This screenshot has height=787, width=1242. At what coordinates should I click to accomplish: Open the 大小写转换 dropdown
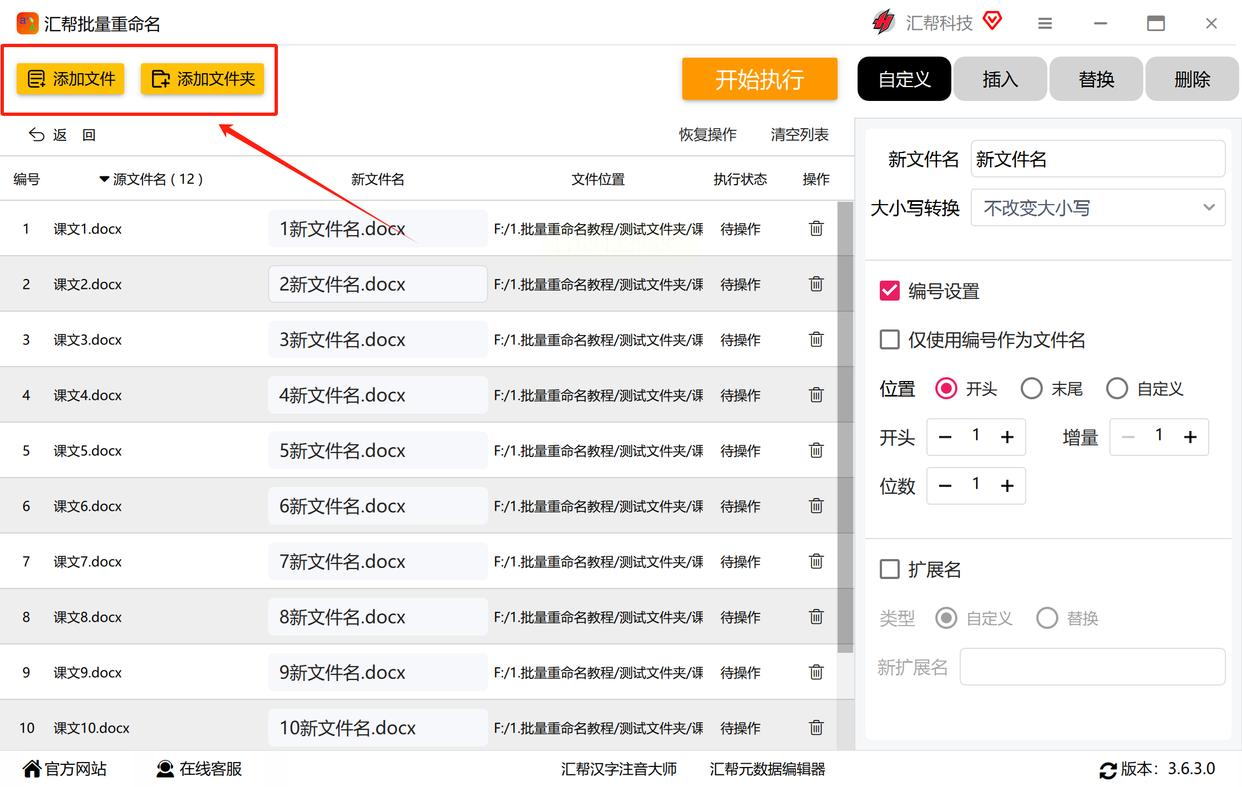pos(1097,208)
